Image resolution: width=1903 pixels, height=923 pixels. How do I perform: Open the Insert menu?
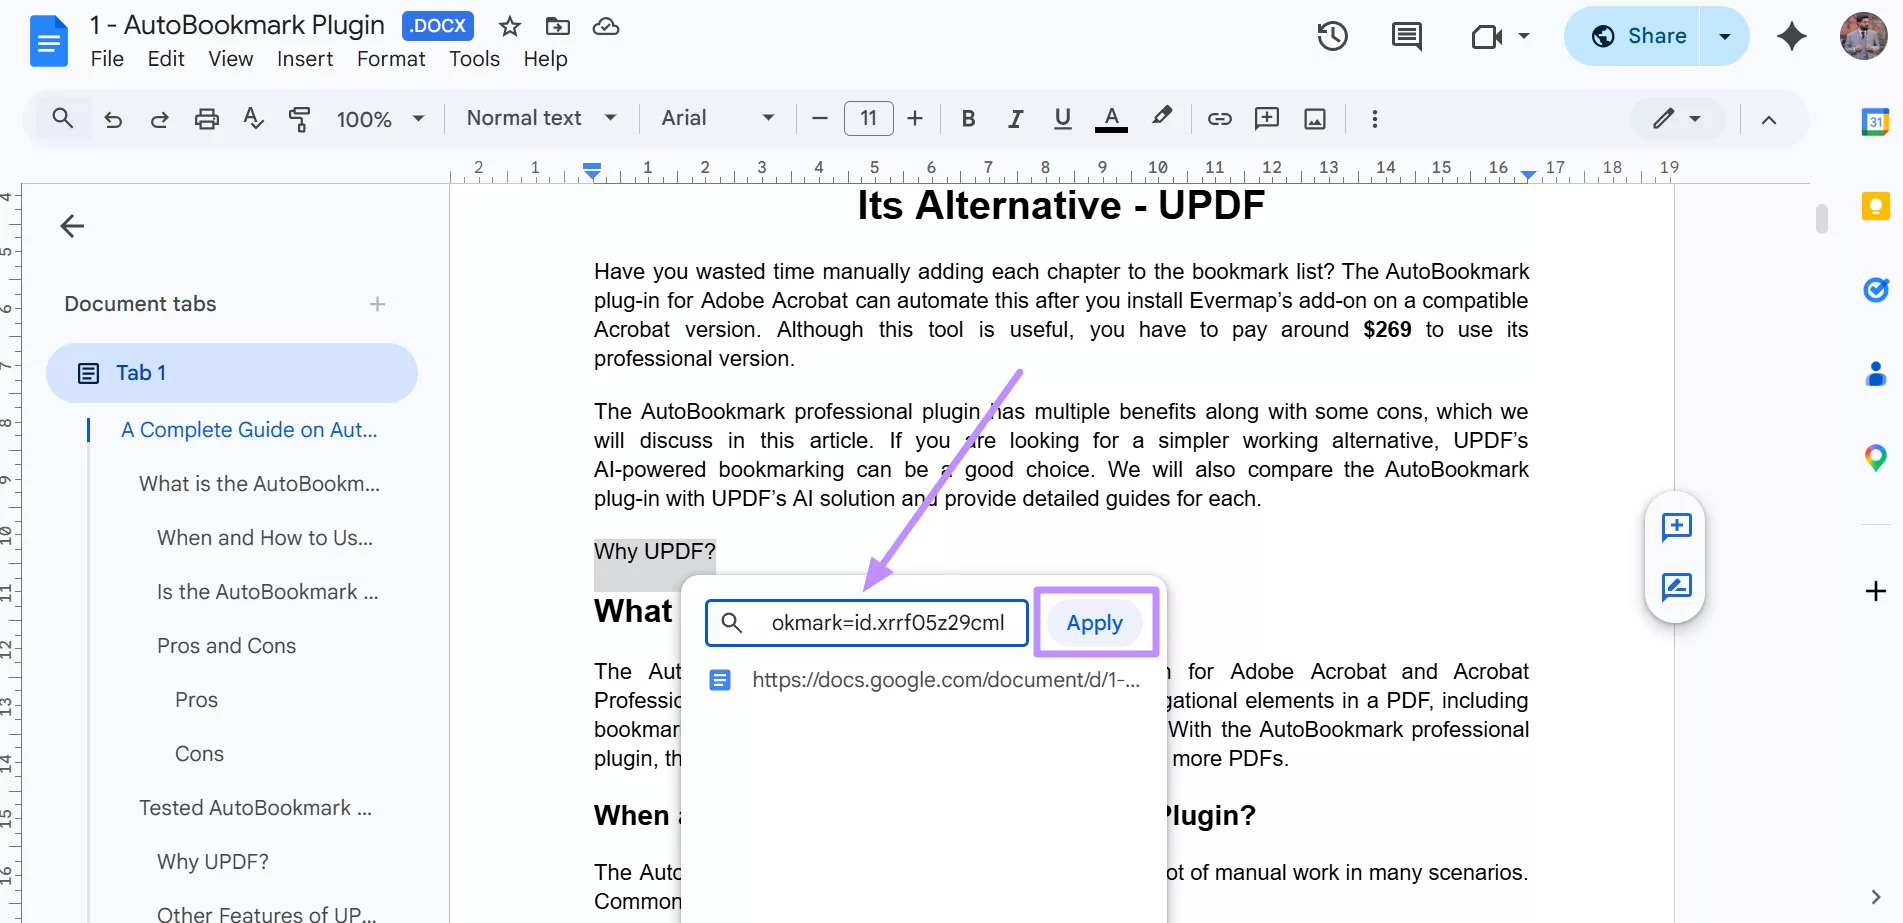click(305, 59)
